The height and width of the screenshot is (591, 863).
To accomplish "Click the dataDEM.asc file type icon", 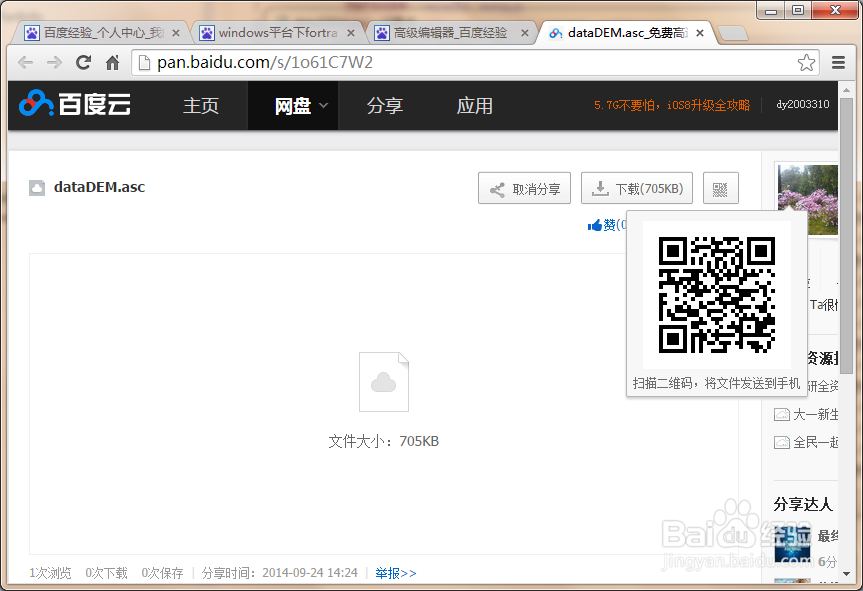I will pos(37,188).
